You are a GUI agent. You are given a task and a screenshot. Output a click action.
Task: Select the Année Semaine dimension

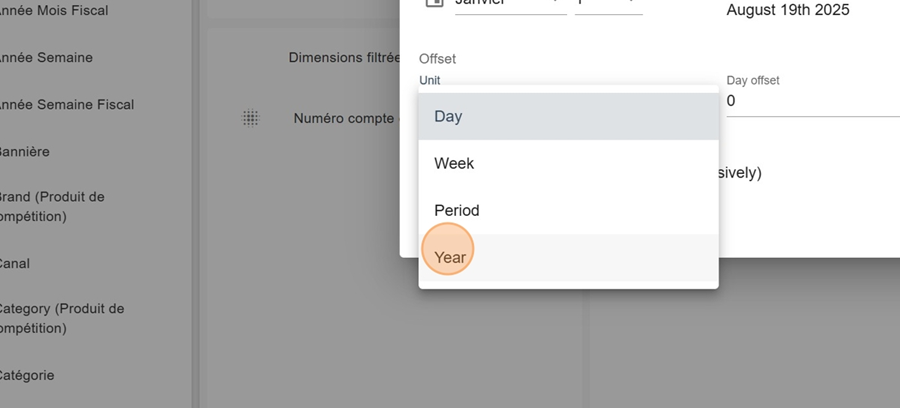45,57
